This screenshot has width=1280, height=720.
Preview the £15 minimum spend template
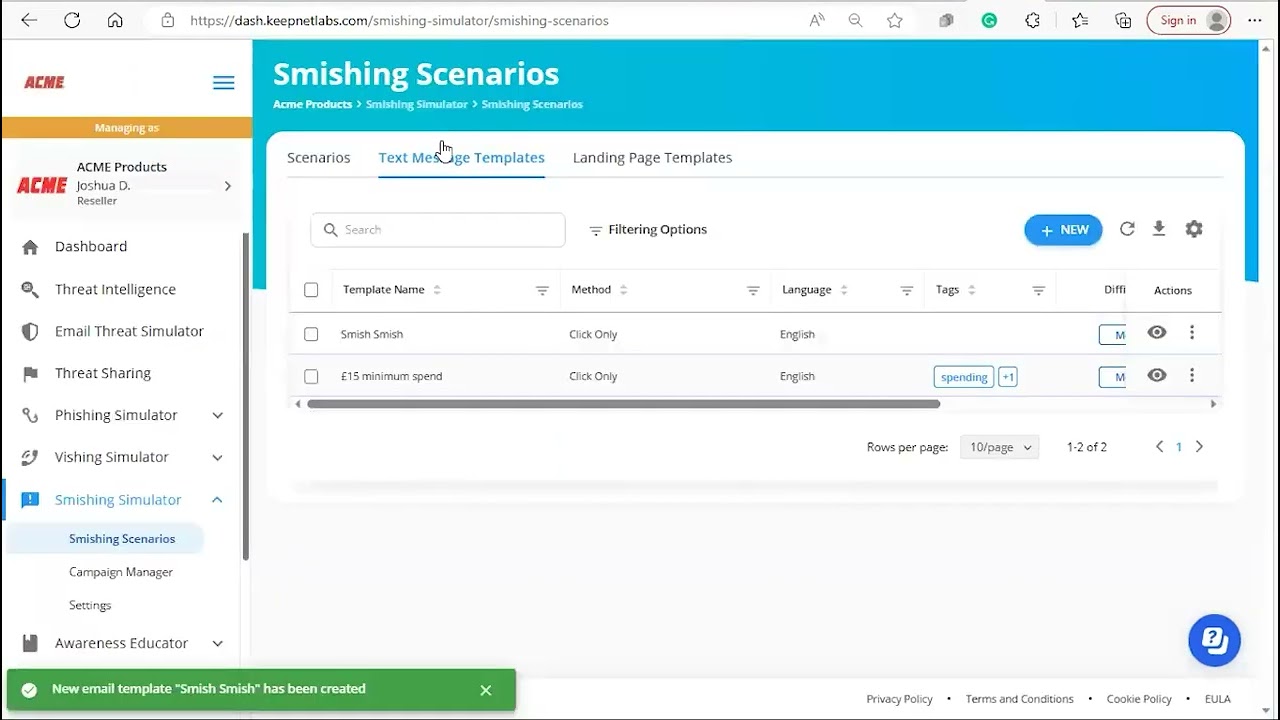[x=1157, y=376]
